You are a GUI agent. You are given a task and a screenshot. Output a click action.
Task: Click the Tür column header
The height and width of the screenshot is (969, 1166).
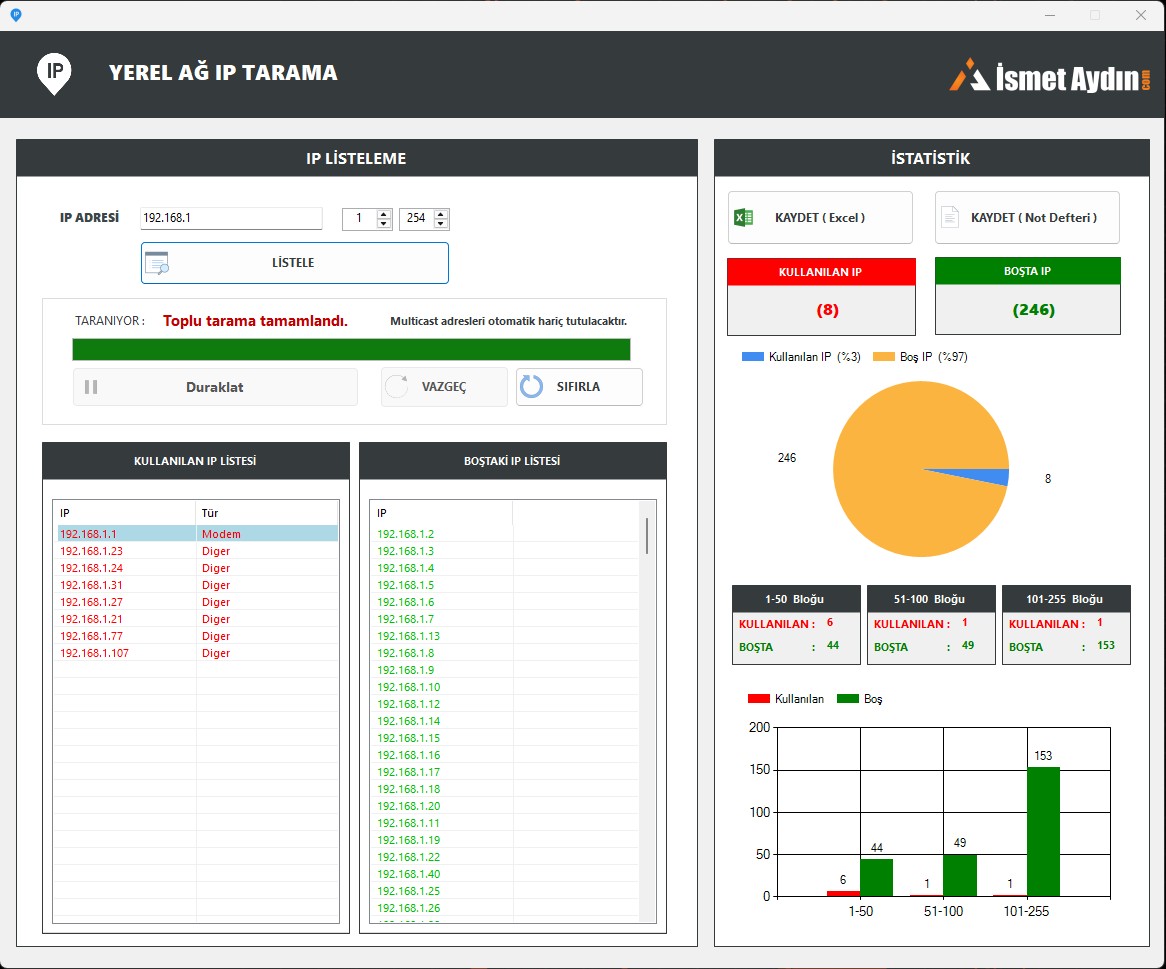click(x=266, y=513)
